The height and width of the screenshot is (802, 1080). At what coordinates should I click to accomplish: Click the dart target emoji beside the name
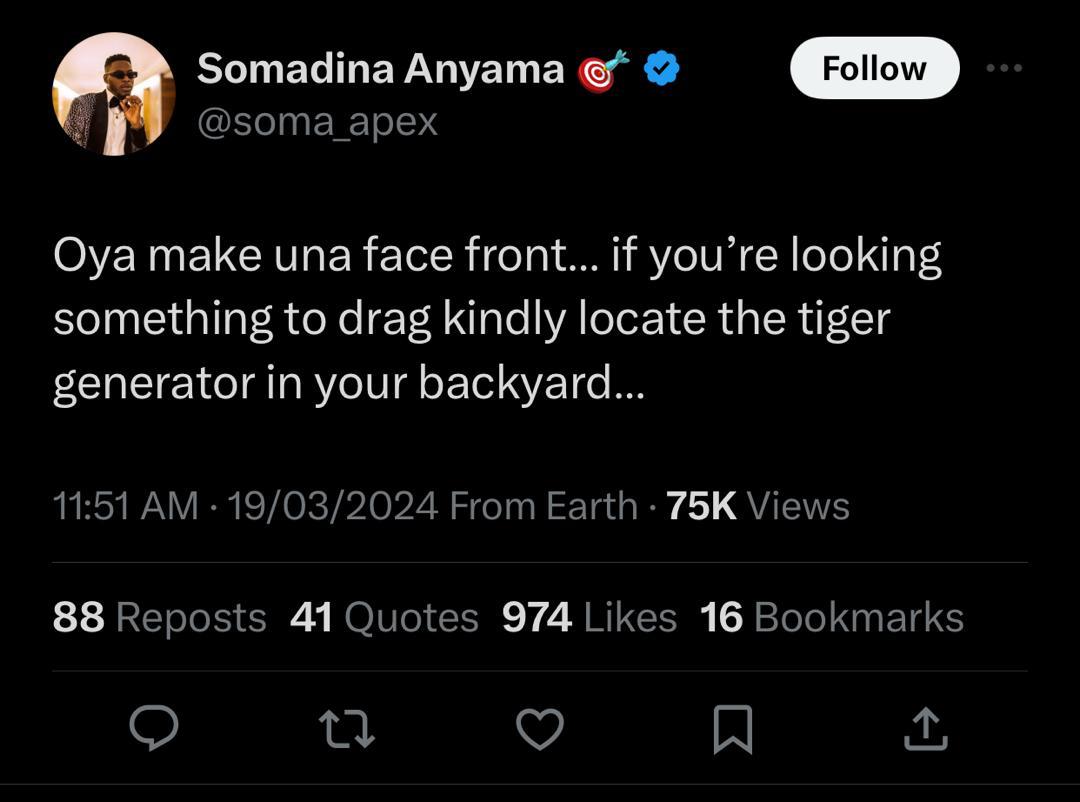605,69
